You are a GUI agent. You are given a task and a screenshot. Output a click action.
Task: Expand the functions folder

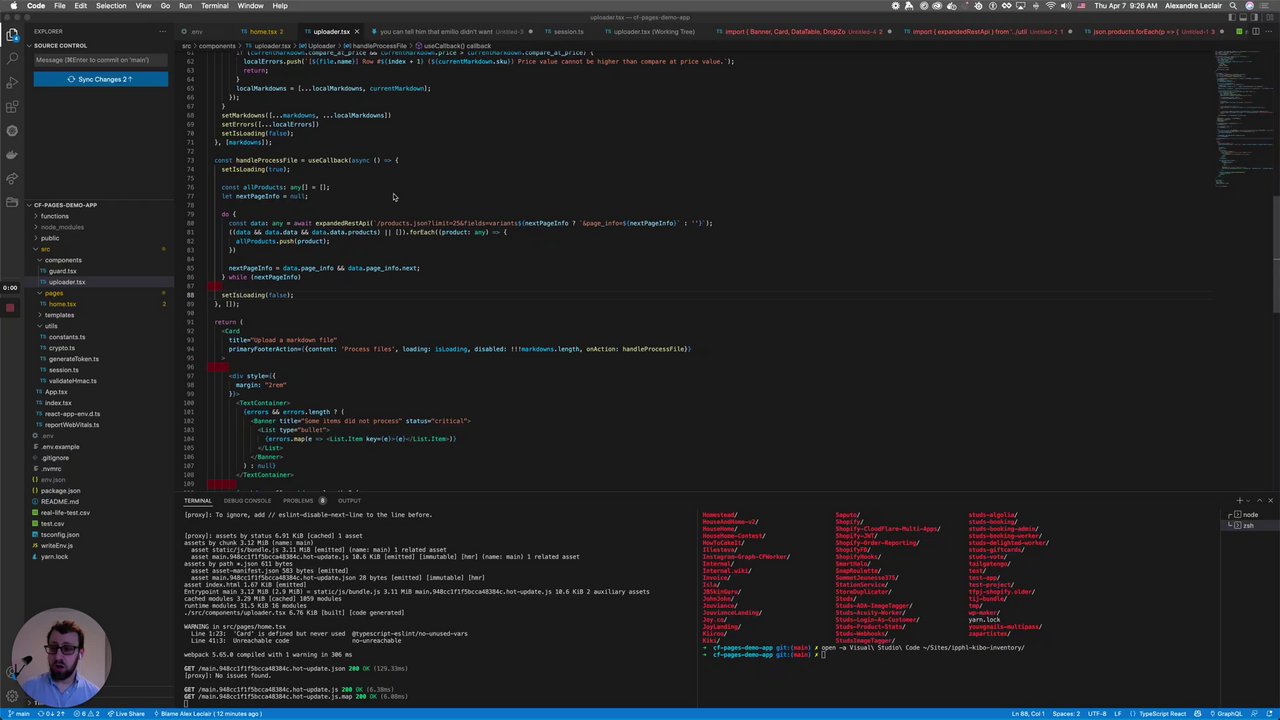tap(55, 216)
